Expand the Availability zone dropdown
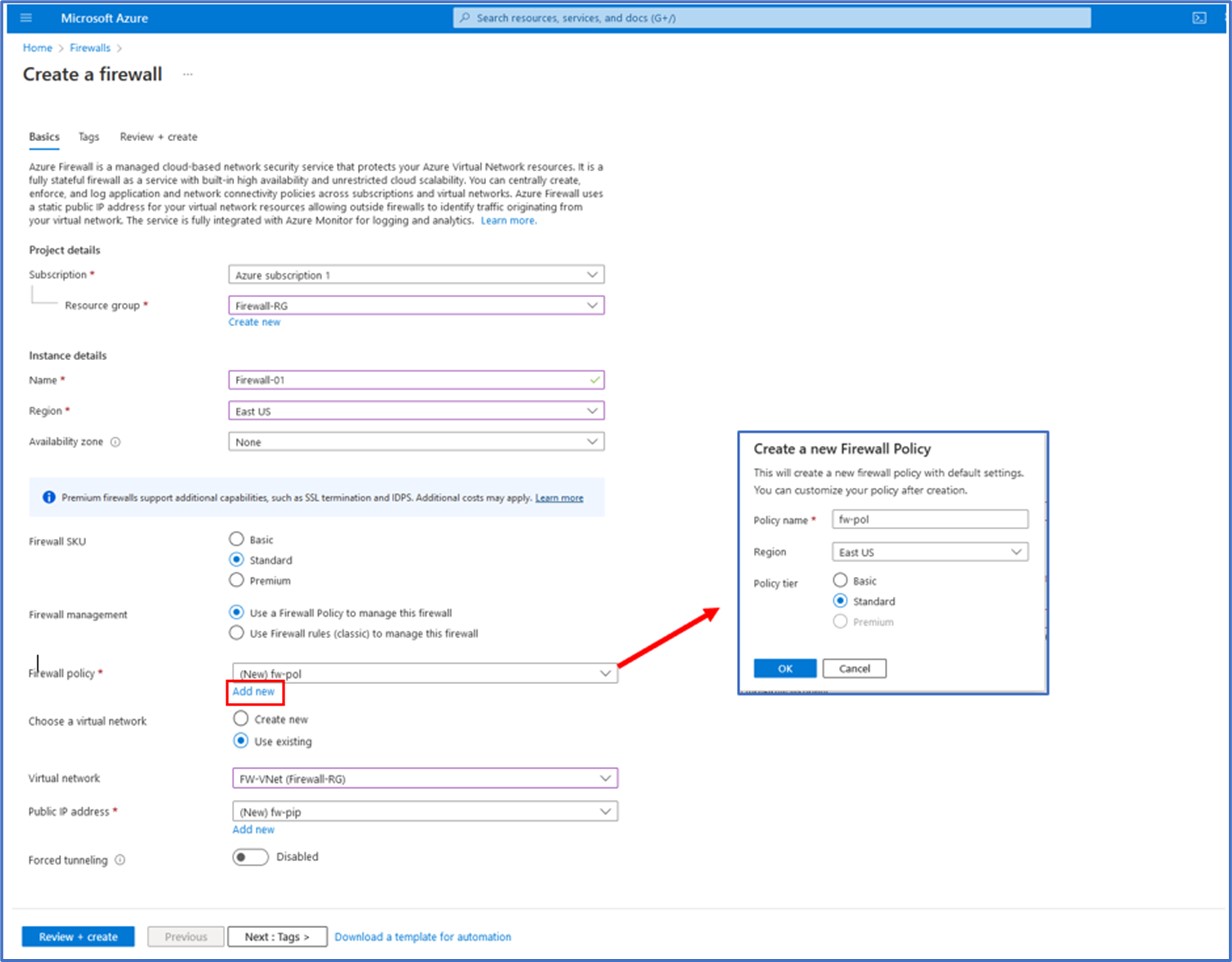This screenshot has height=962, width=1232. tap(416, 442)
